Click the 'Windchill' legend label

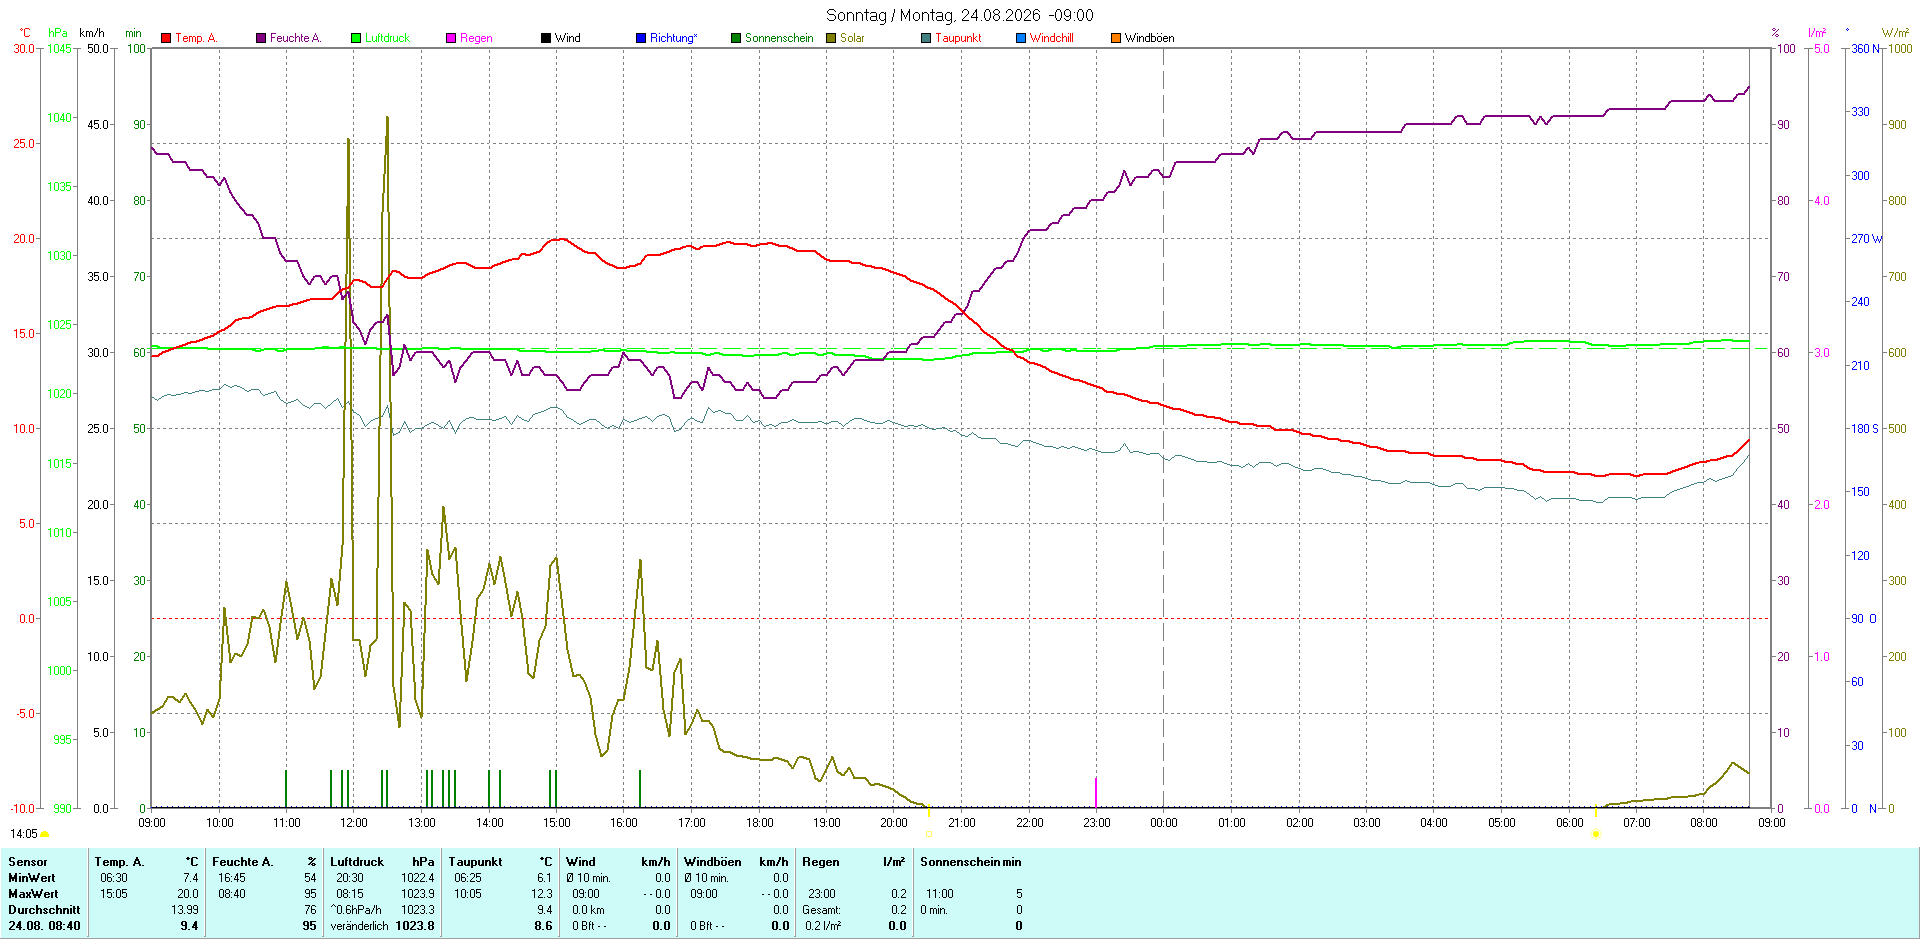tap(1052, 38)
